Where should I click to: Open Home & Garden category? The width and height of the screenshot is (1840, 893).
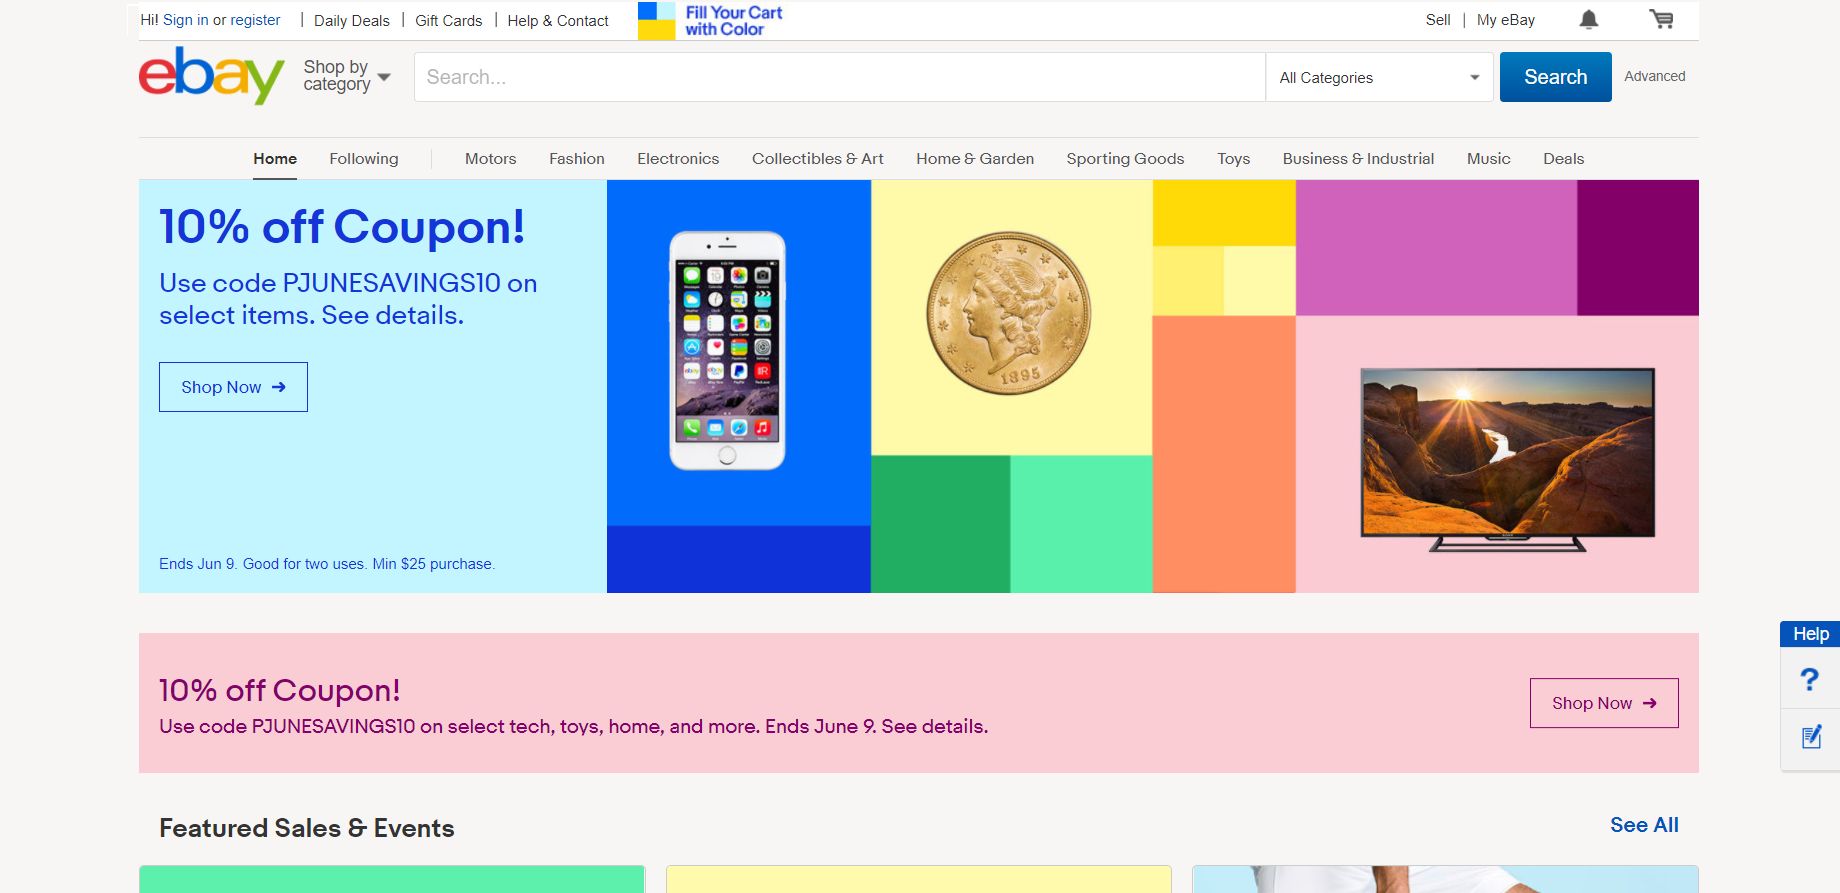click(975, 159)
